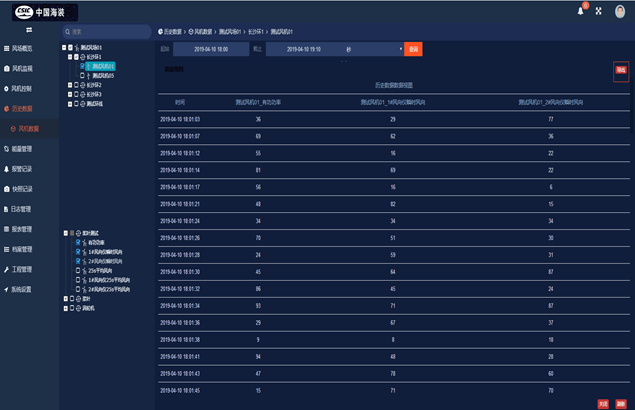This screenshot has height=410, width=635.
Task: Collapse the sidebar with the hamburger icon
Action: tap(7, 32)
